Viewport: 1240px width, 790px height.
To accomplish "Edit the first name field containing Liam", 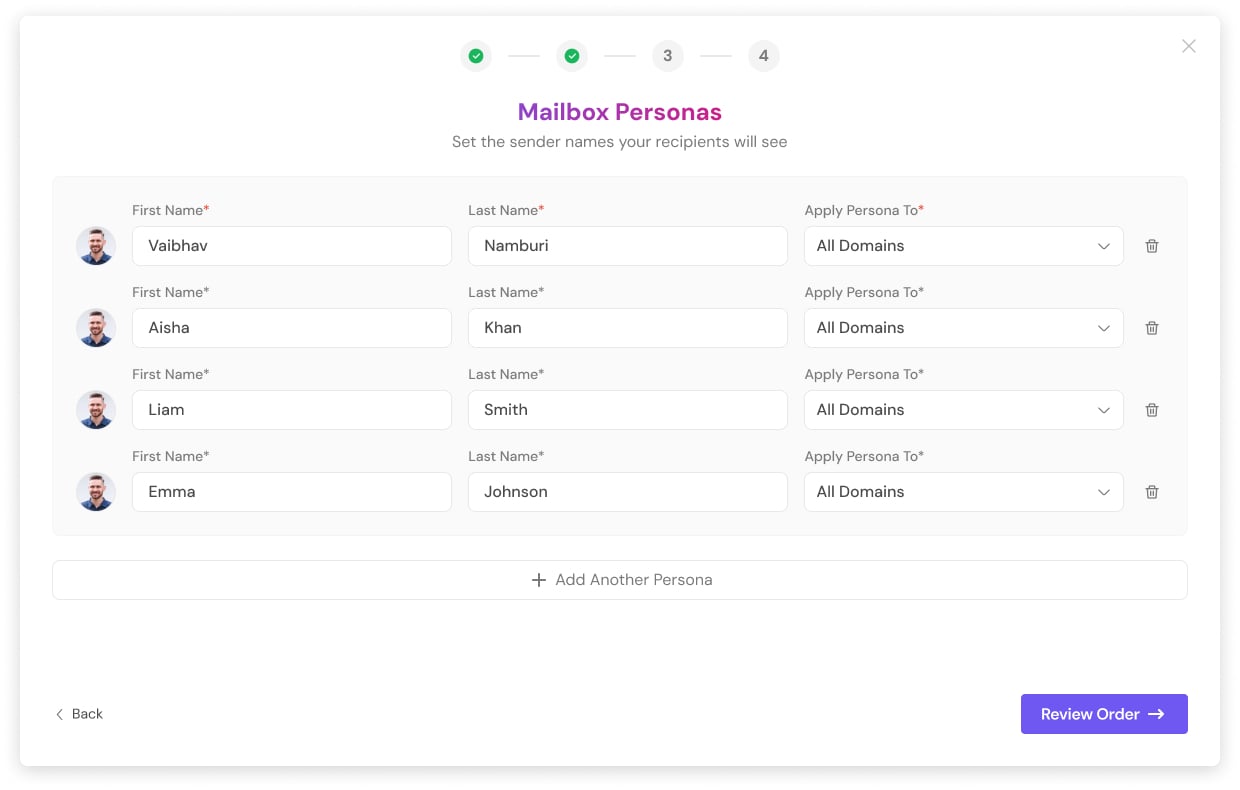I will [291, 410].
